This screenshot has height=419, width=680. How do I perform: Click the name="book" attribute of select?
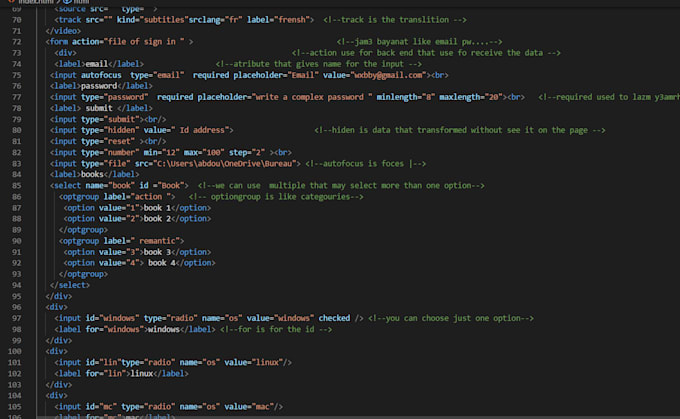coord(110,186)
